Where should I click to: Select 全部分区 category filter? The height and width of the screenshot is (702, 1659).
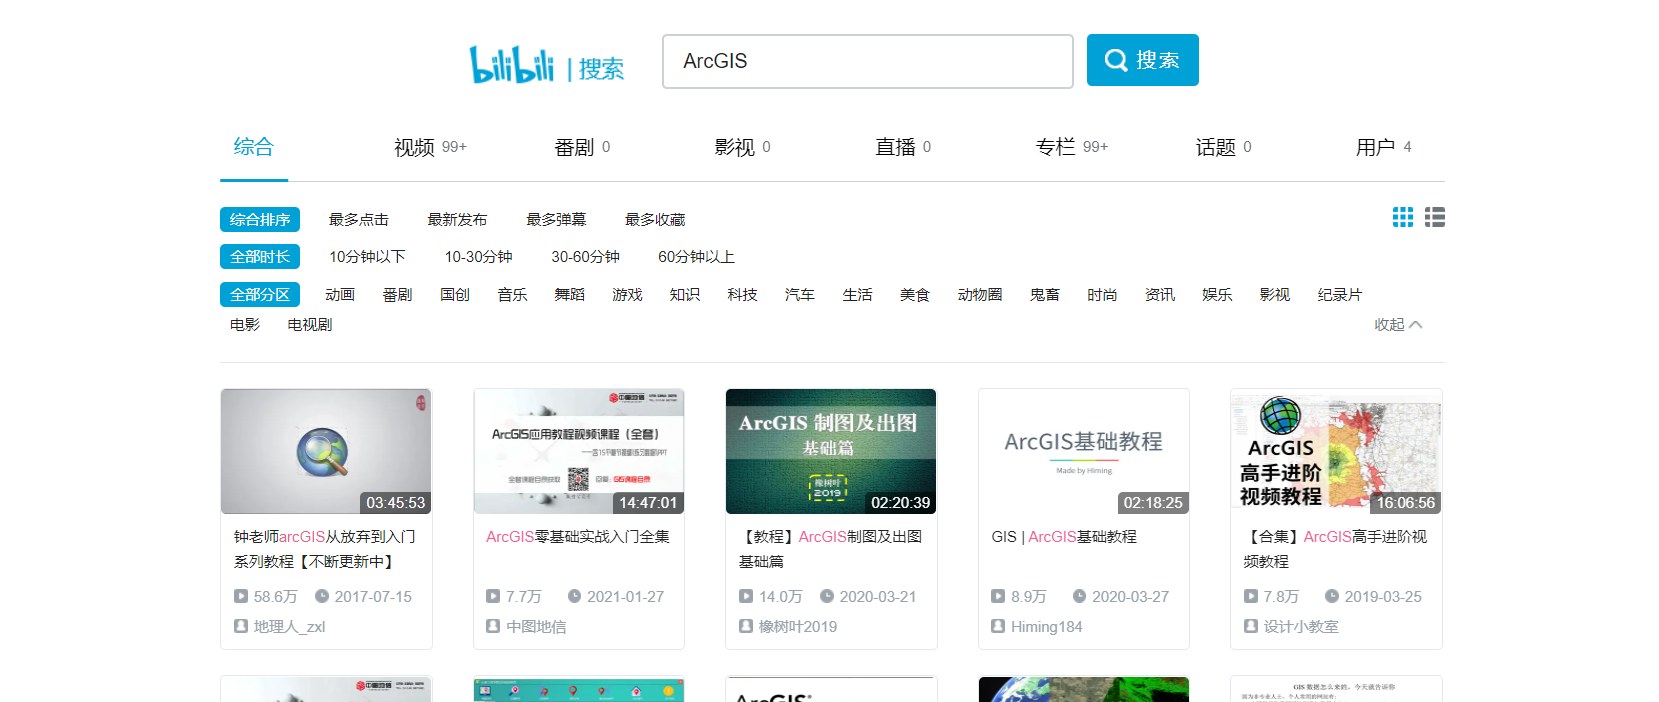pos(260,294)
